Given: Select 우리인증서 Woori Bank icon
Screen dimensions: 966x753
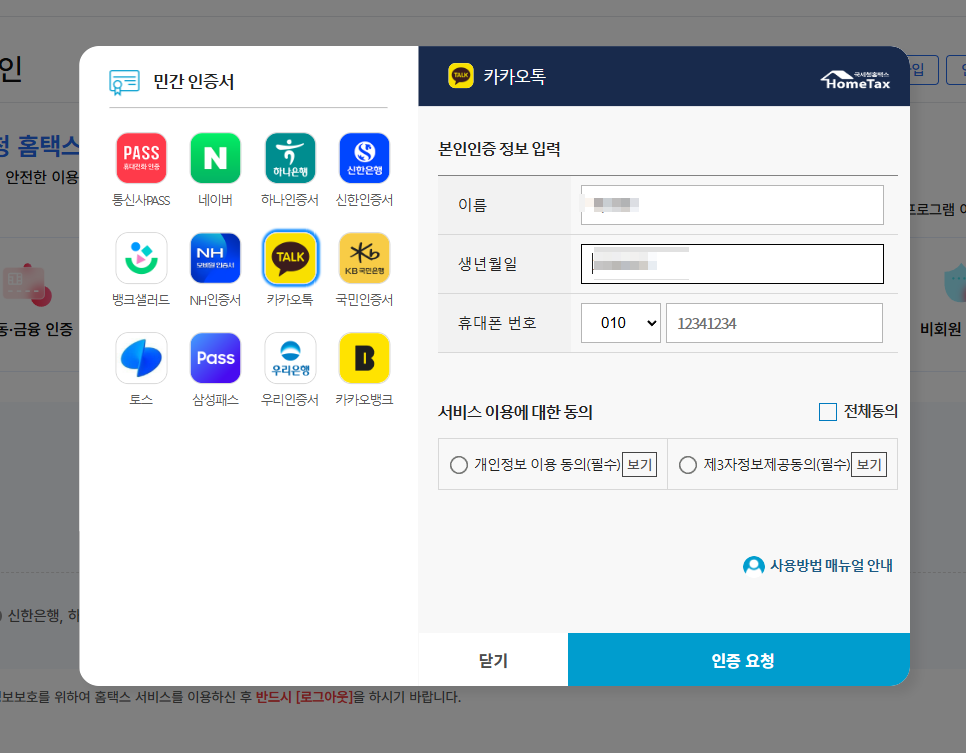Looking at the screenshot, I should pyautogui.click(x=290, y=358).
